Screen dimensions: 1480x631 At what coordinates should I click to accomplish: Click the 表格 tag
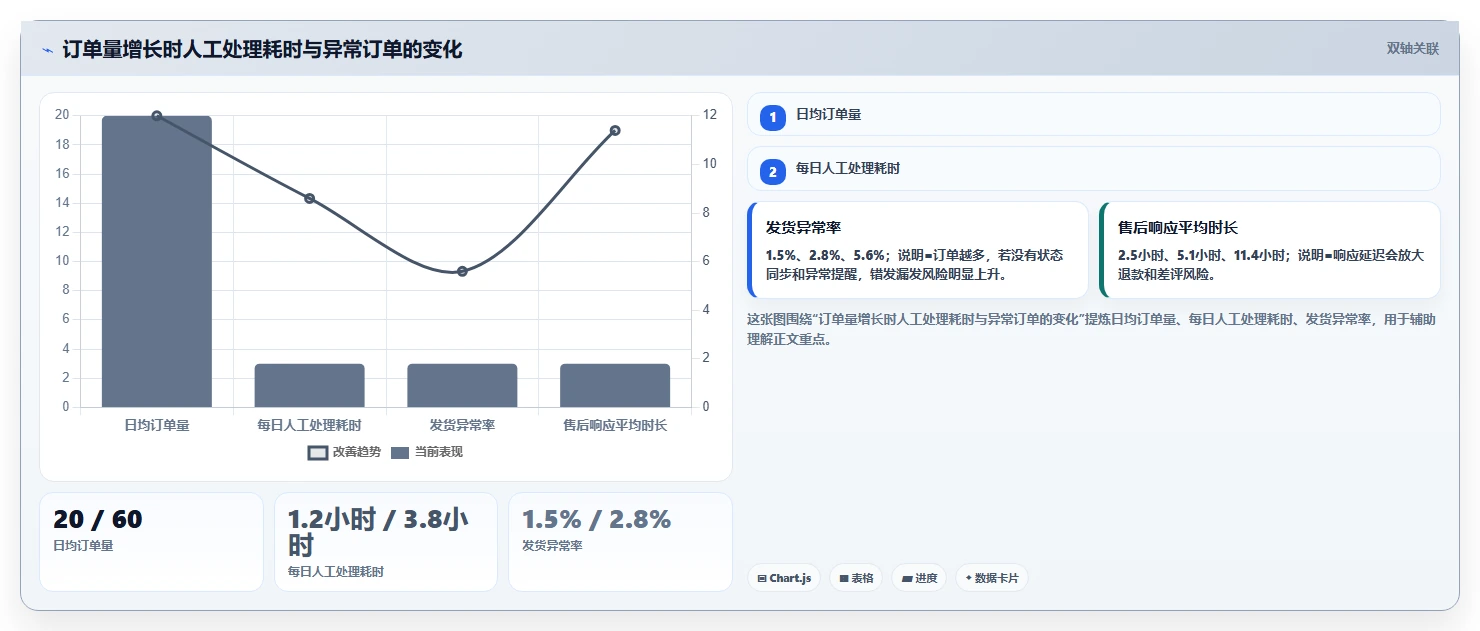(856, 578)
